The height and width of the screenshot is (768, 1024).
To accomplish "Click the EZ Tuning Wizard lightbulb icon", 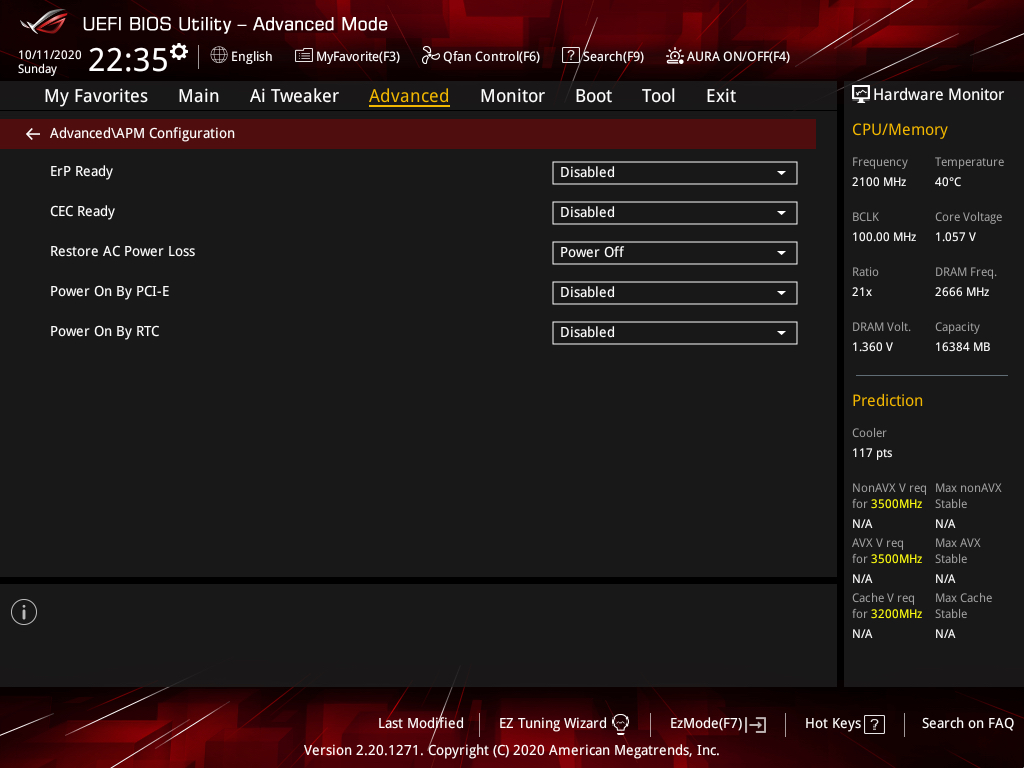I will [x=620, y=724].
